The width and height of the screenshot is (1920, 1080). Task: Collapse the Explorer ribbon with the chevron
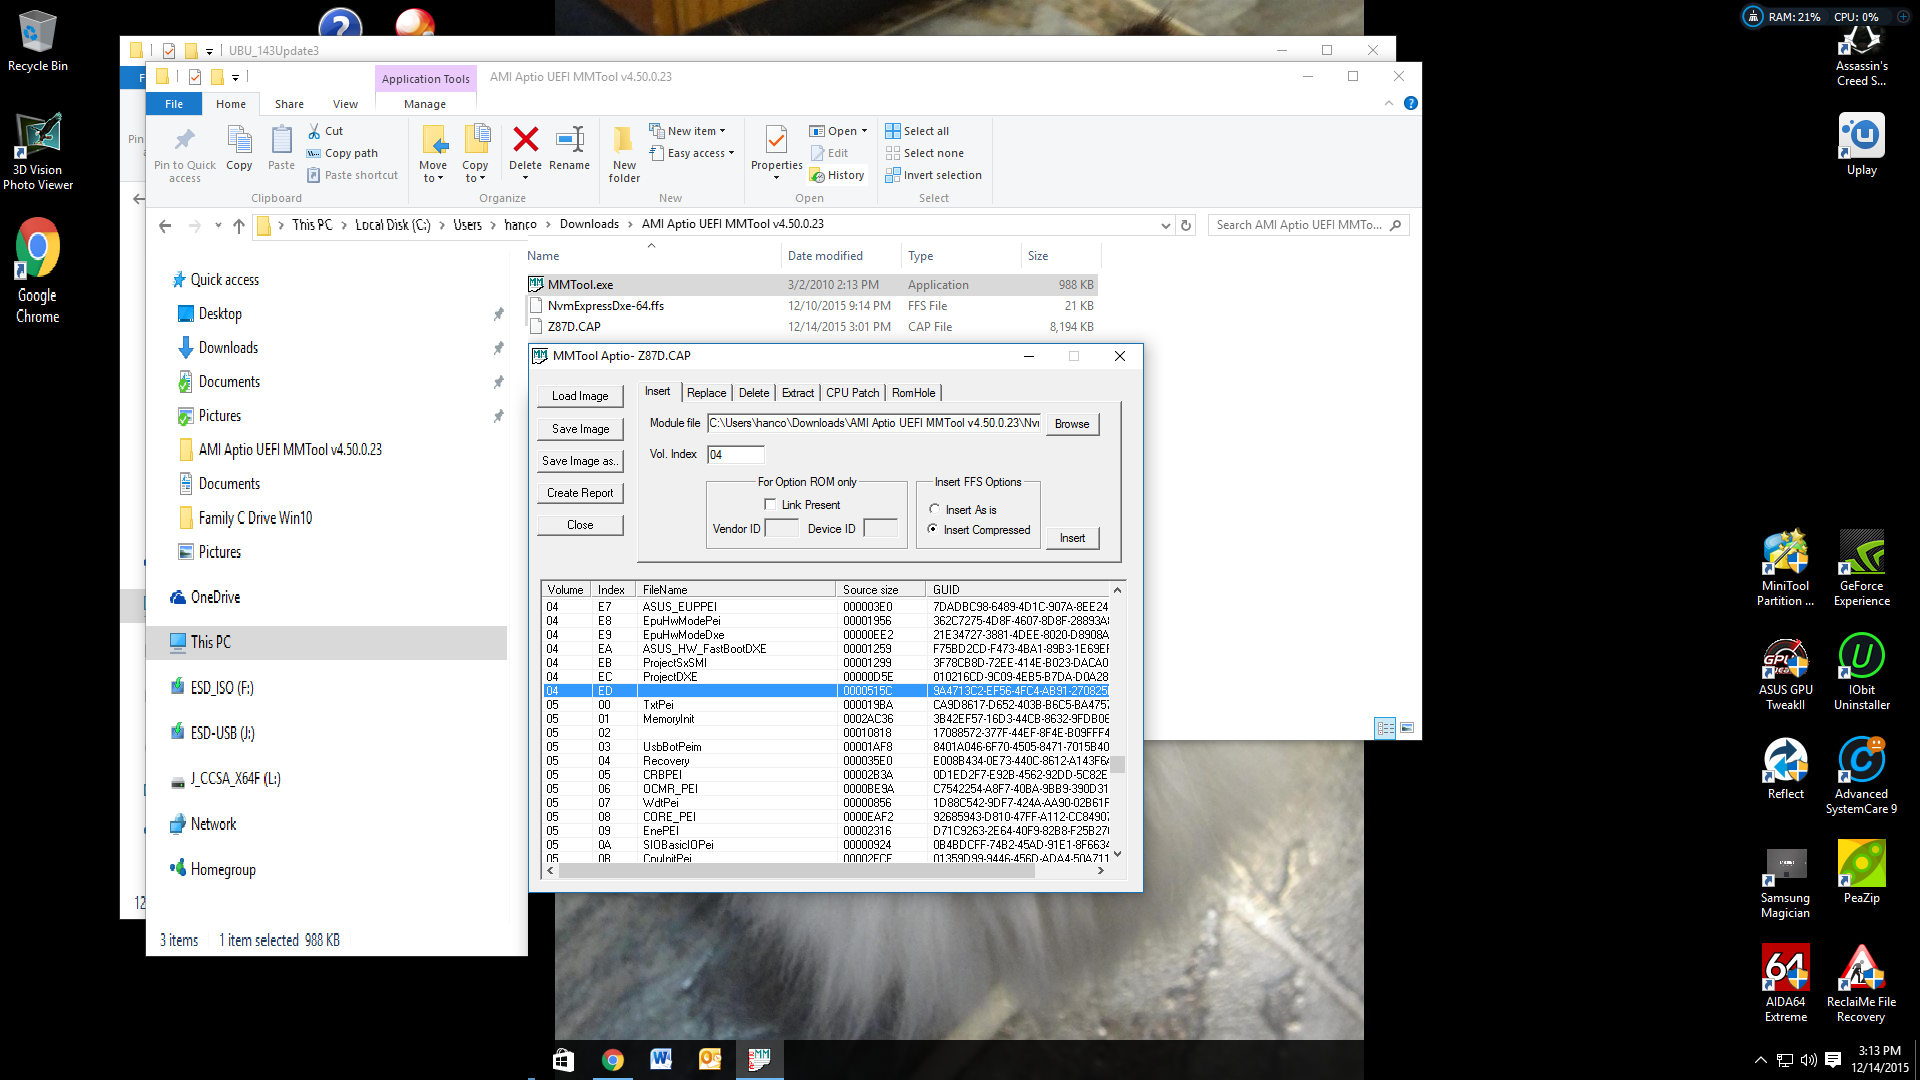pos(1388,103)
